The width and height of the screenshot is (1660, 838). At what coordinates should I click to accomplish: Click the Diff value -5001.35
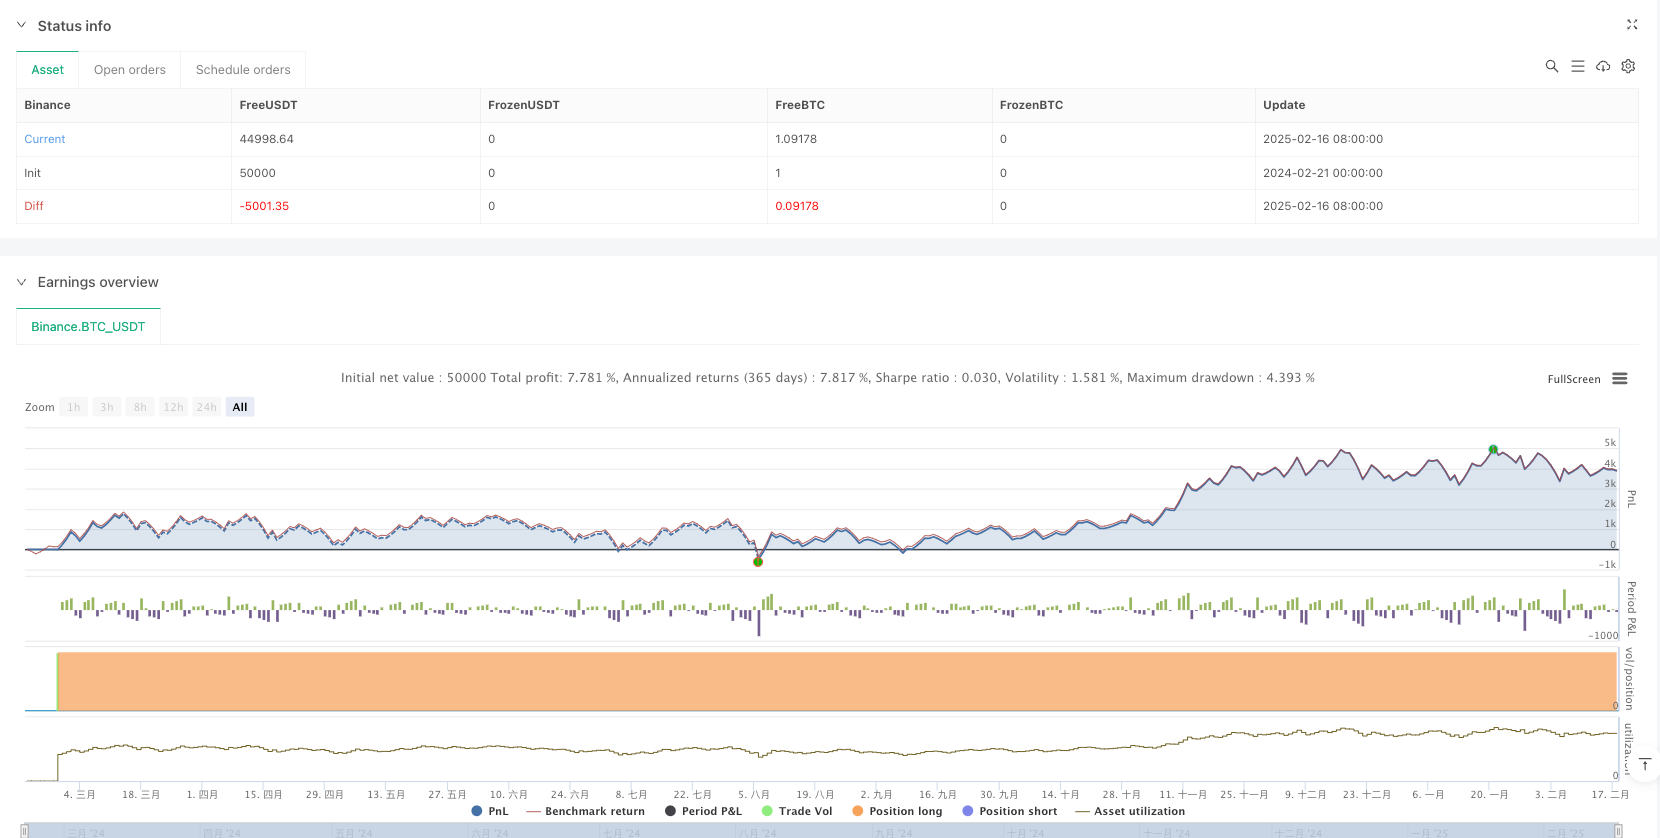[264, 206]
